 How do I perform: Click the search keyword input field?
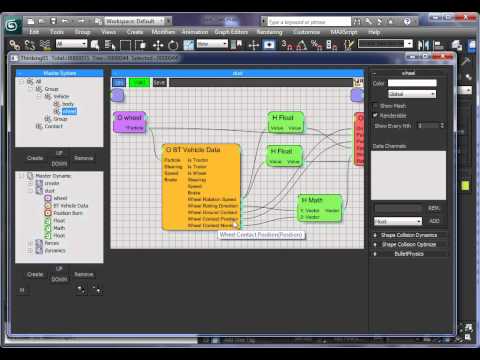(x=309, y=22)
